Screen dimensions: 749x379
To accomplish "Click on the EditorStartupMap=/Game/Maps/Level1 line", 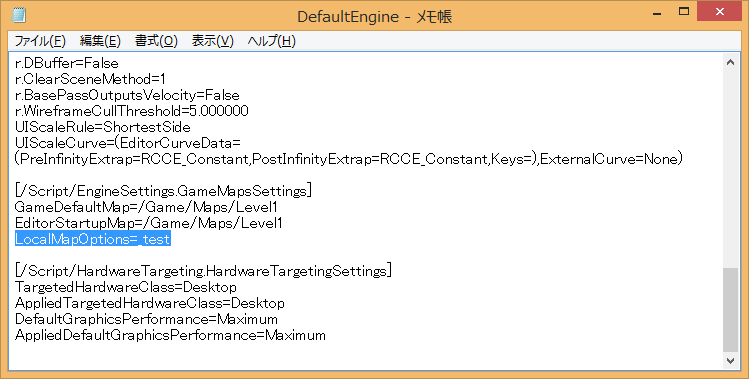I will 149,223.
